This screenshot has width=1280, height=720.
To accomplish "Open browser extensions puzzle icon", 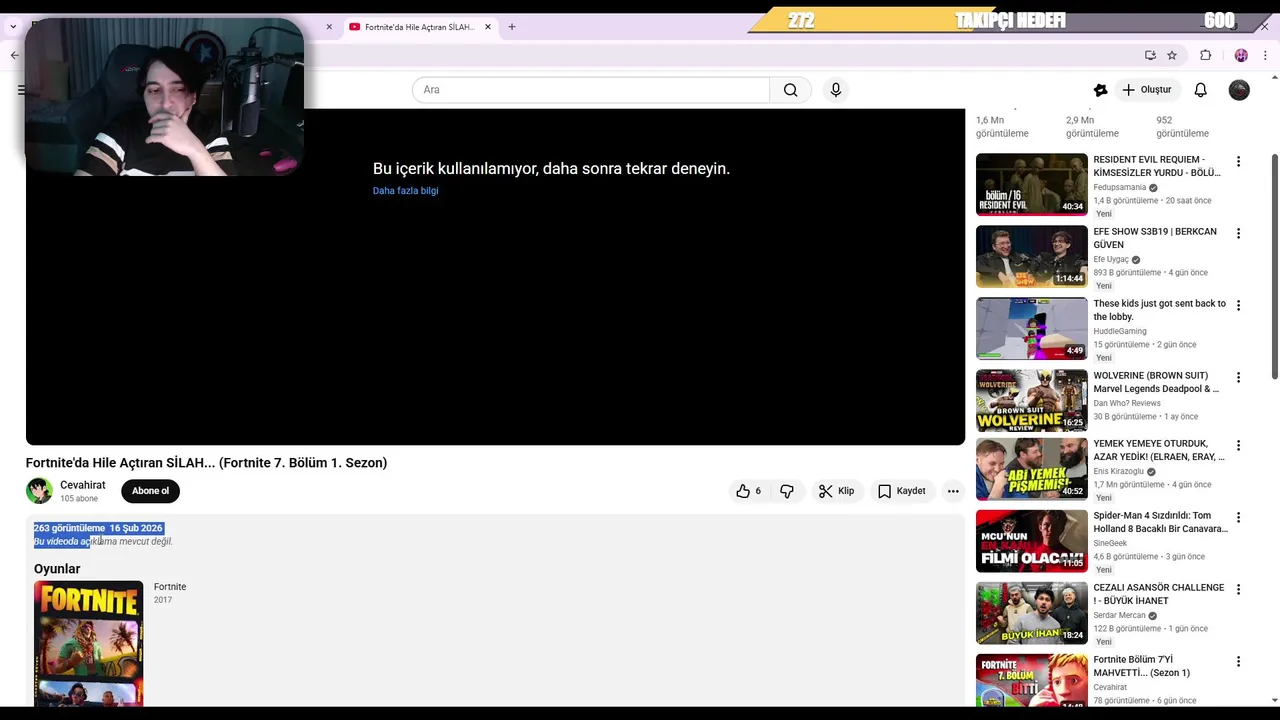I will 1205,55.
